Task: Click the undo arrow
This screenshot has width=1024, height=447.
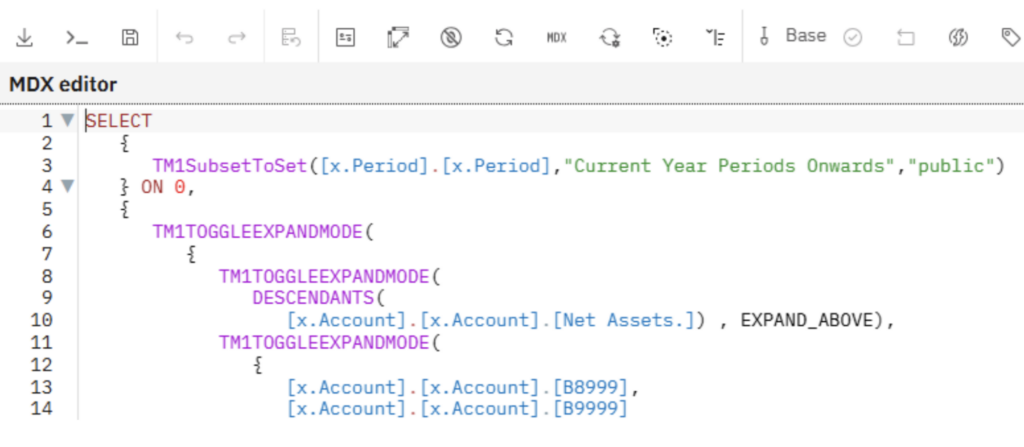Action: click(184, 37)
